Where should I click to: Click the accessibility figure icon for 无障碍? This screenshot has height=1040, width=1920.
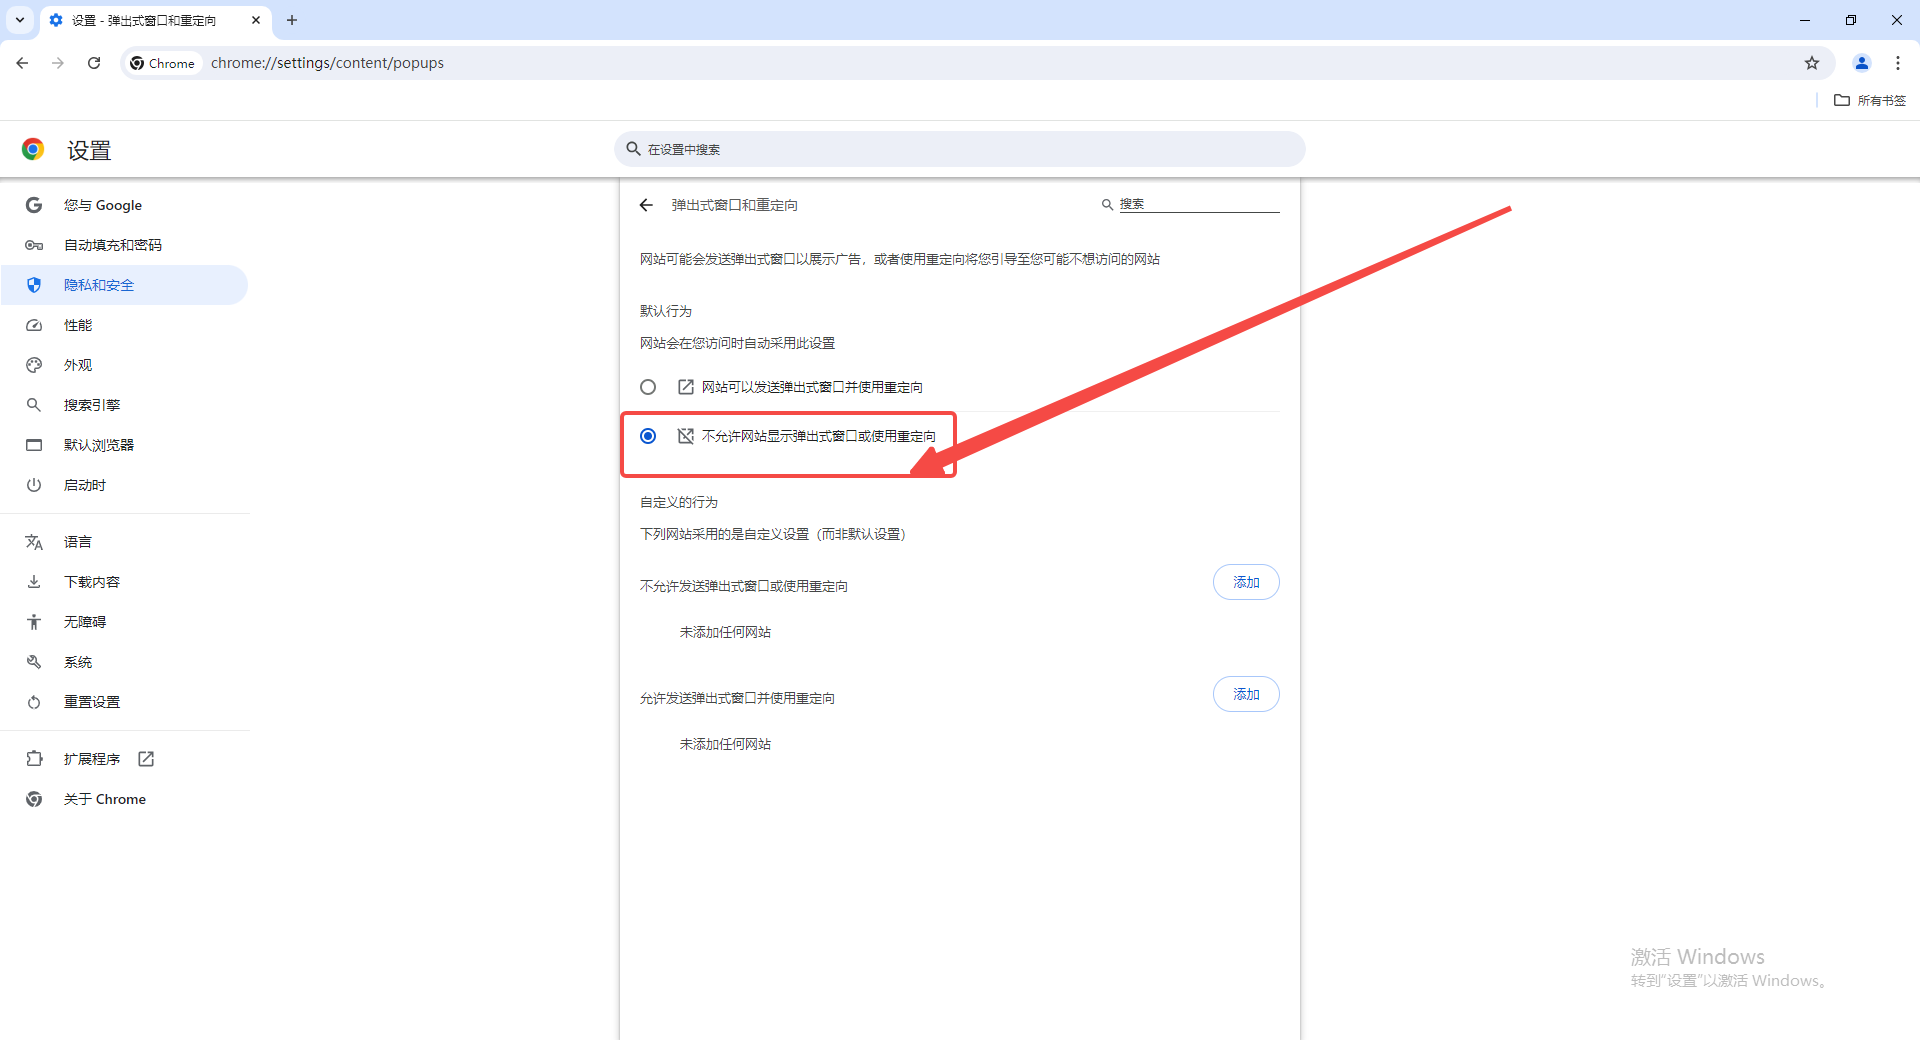coord(34,622)
